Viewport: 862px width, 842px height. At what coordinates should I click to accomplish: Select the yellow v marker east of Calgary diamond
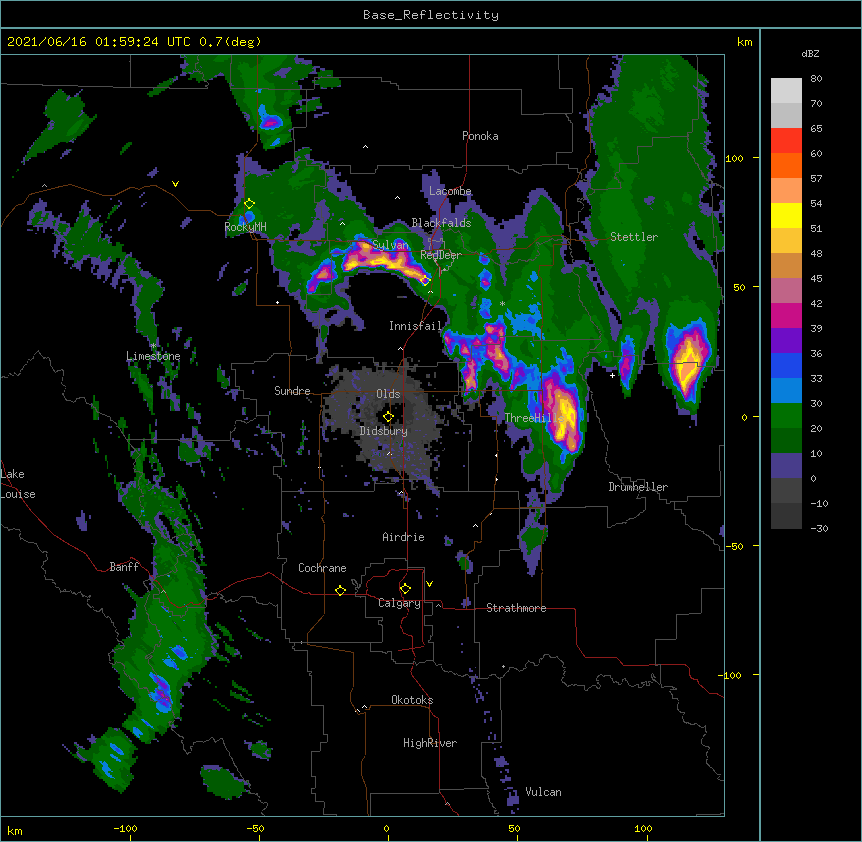point(429,584)
